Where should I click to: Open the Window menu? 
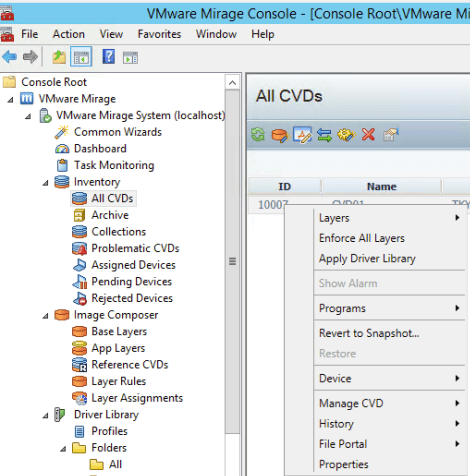216,34
